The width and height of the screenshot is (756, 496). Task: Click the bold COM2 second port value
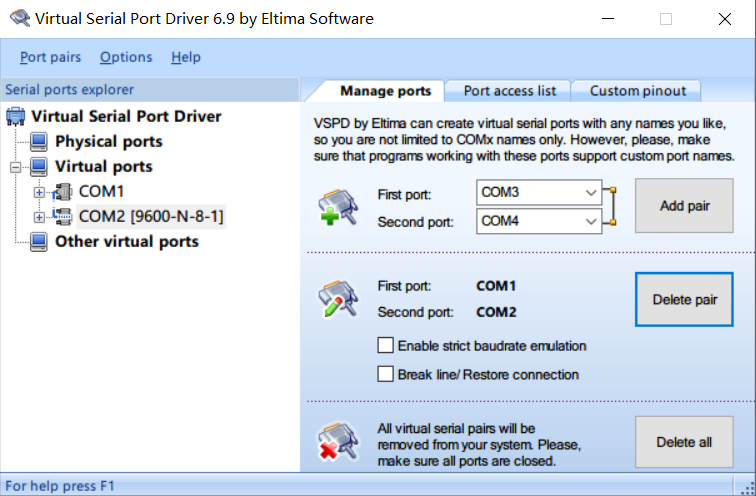pyautogui.click(x=496, y=312)
